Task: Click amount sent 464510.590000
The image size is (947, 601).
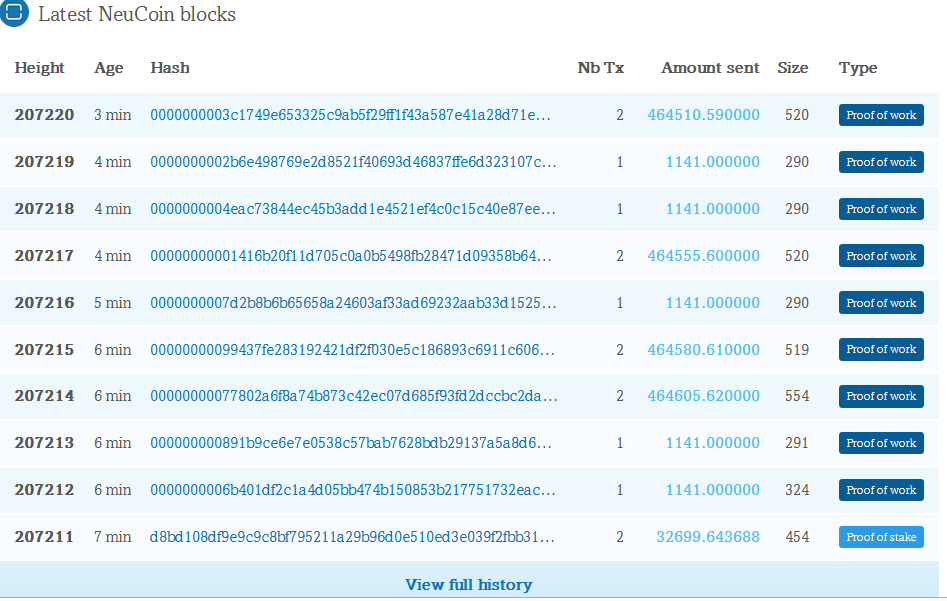Action: pos(704,115)
